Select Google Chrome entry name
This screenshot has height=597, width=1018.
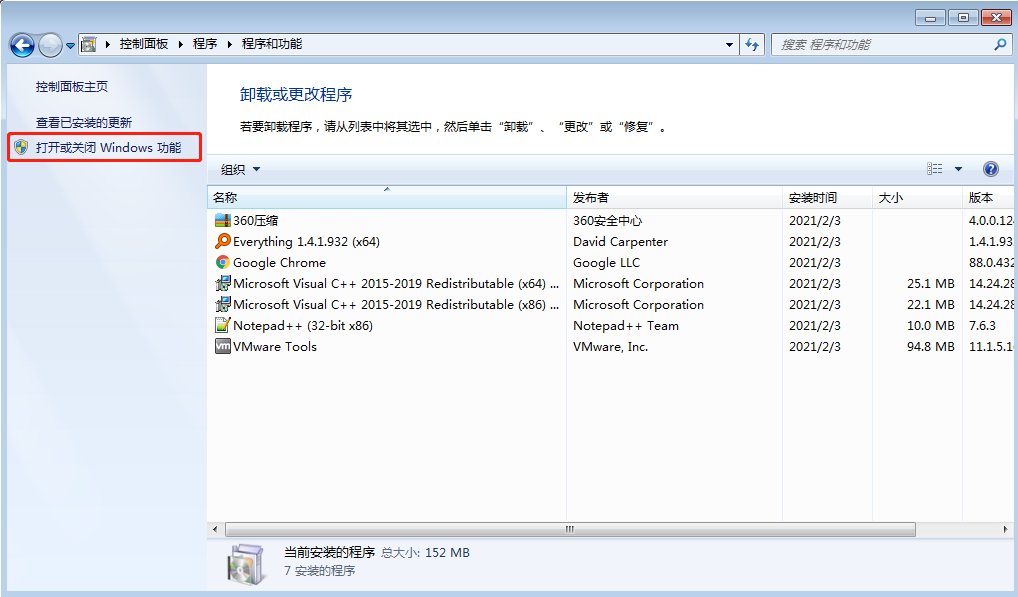pos(279,262)
